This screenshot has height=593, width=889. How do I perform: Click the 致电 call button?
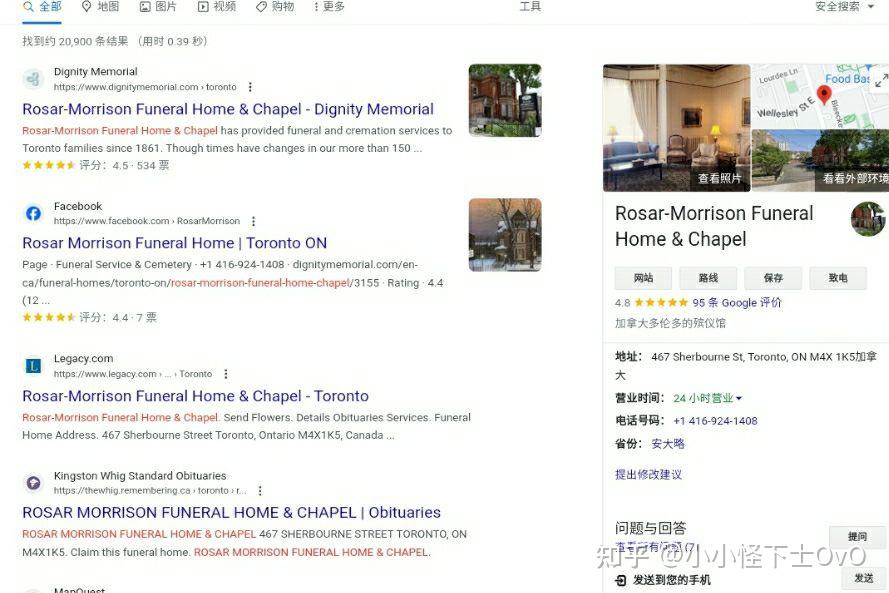(838, 278)
